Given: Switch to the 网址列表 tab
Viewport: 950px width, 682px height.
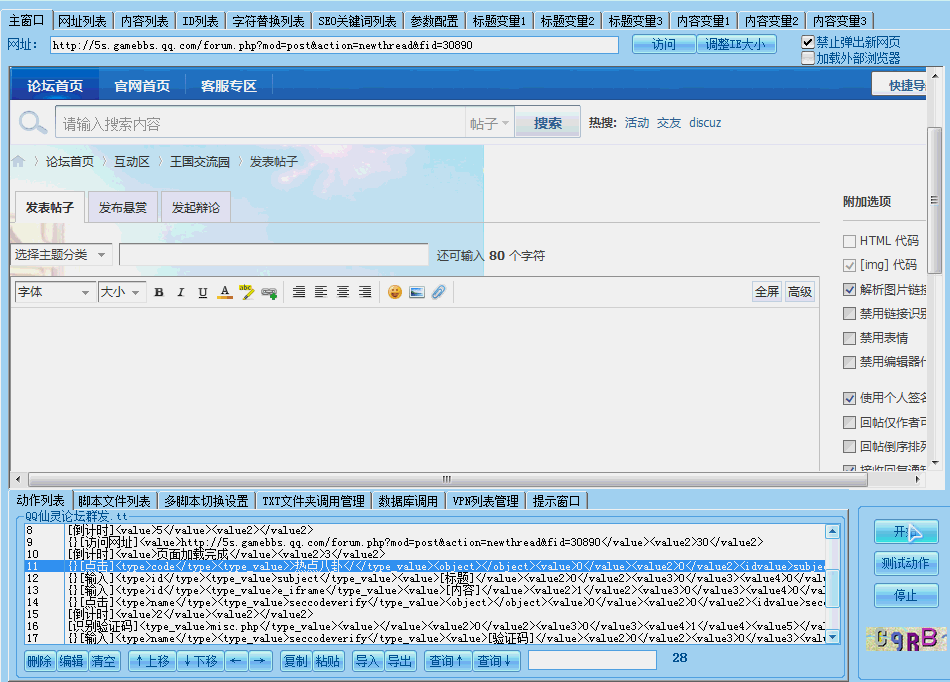Looking at the screenshot, I should (82, 21).
